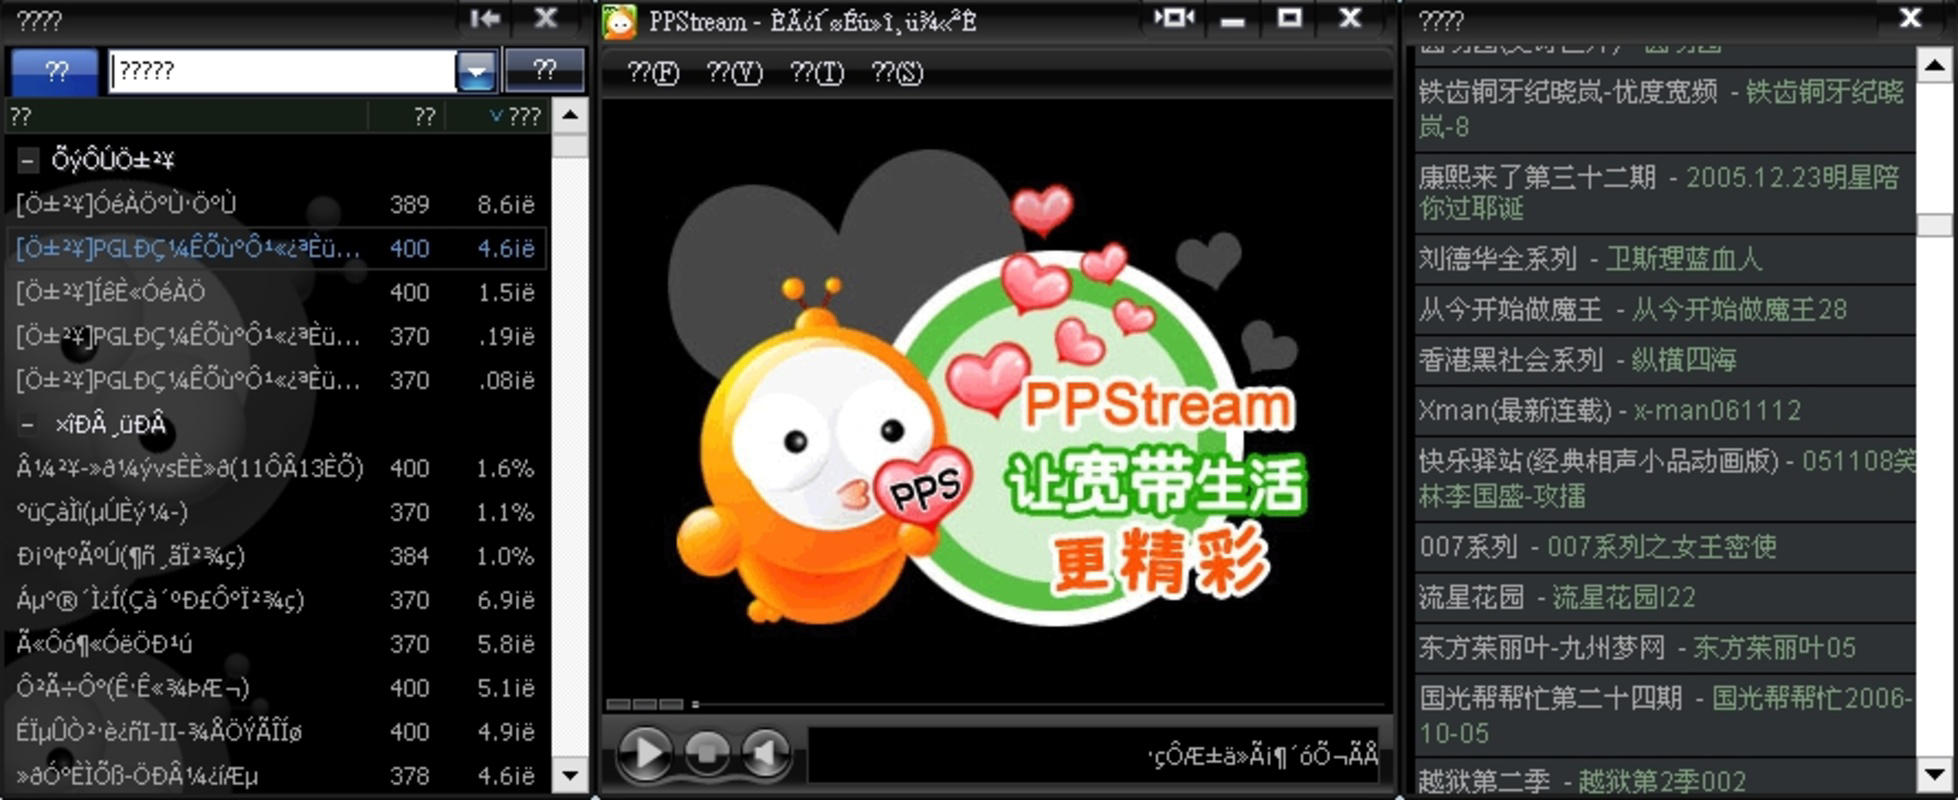Open the (V) menu in PPStream
This screenshot has height=800, width=1958.
click(734, 73)
